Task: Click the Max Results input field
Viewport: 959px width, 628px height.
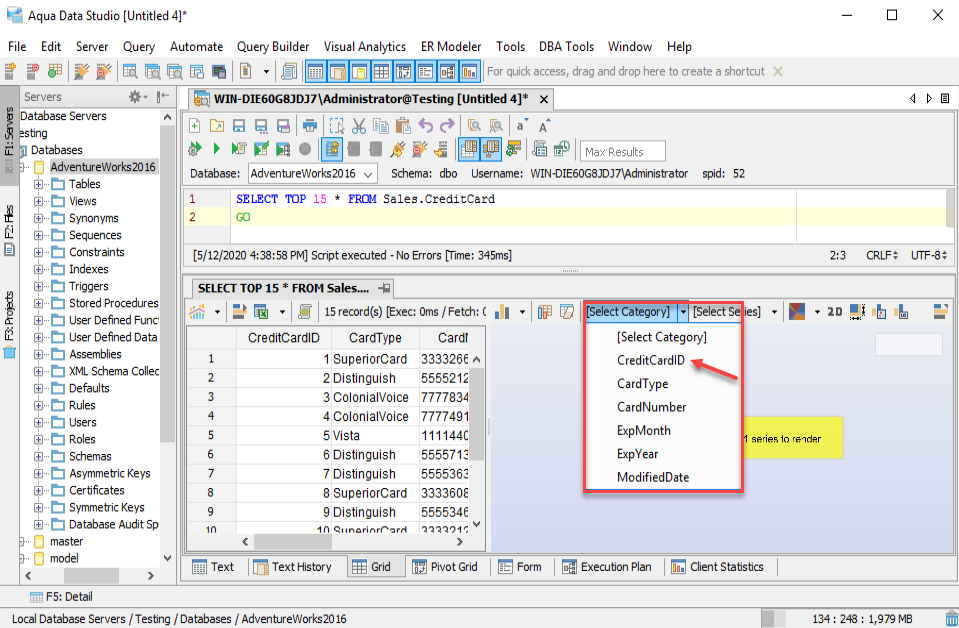Action: (624, 152)
